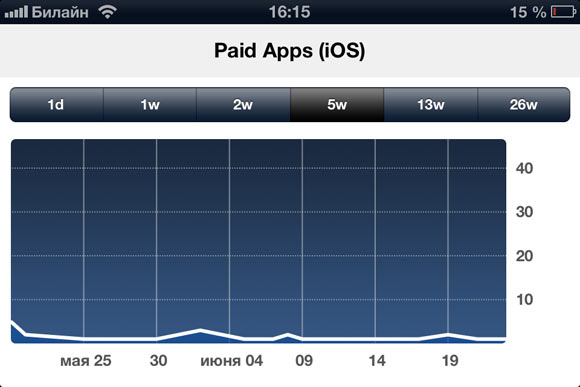
Task: Tap the Билайн carrier label
Action: tap(60, 12)
